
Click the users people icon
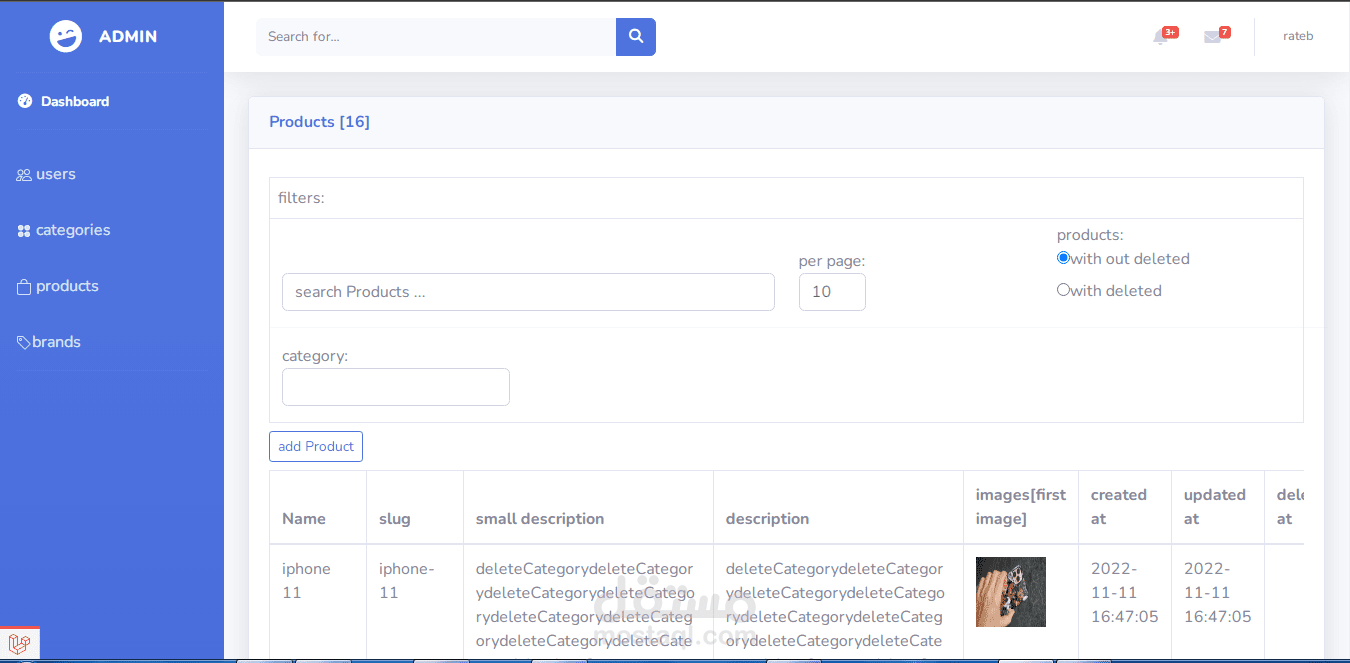(24, 175)
